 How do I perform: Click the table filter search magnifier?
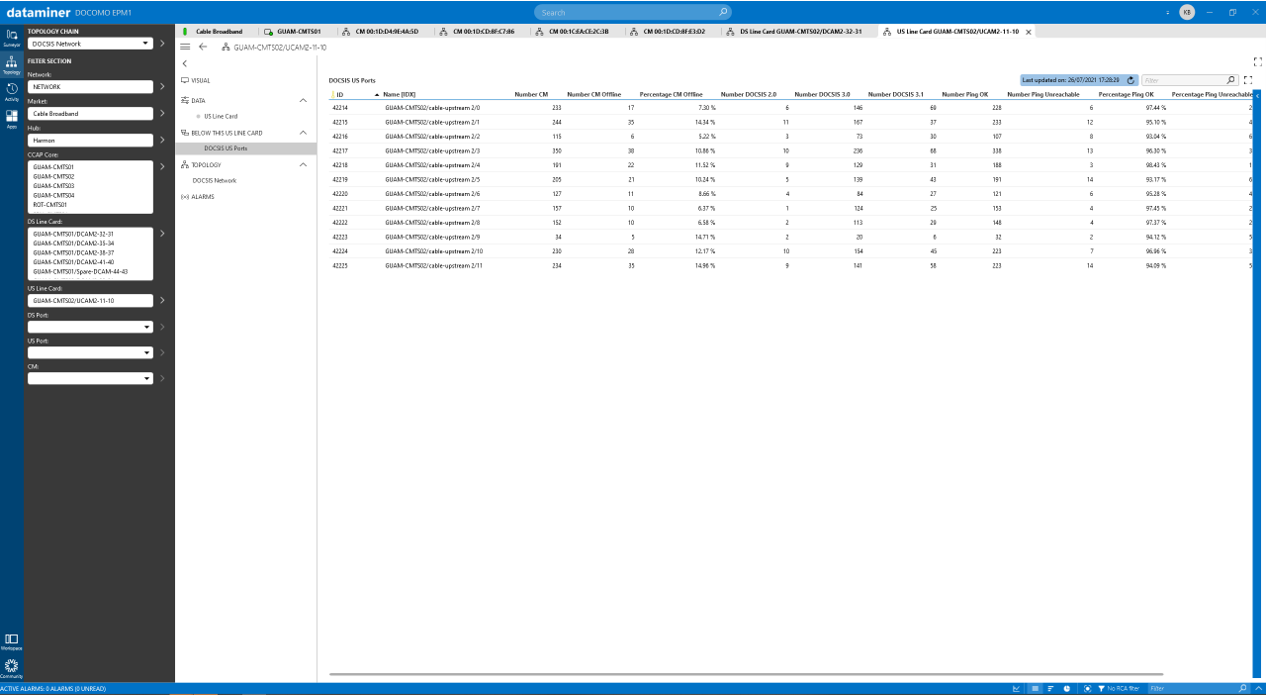click(x=1231, y=80)
